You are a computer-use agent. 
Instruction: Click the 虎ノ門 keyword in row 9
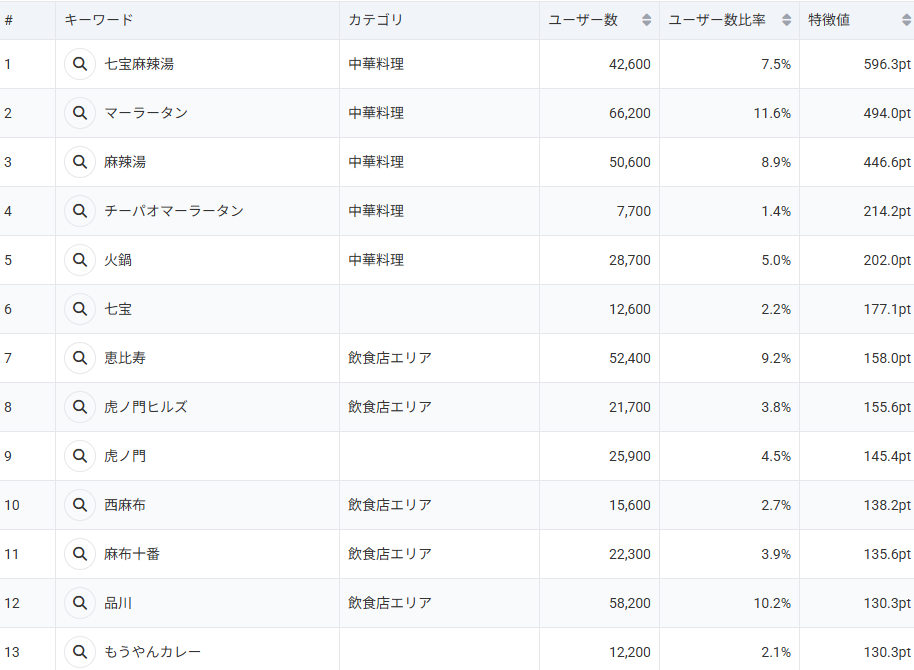(x=125, y=456)
